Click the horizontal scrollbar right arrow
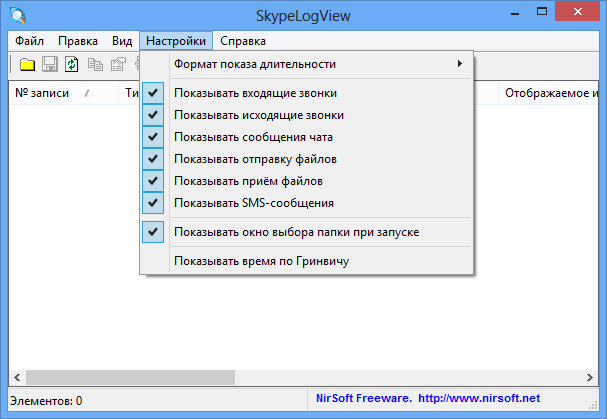This screenshot has height=419, width=607. pos(590,377)
